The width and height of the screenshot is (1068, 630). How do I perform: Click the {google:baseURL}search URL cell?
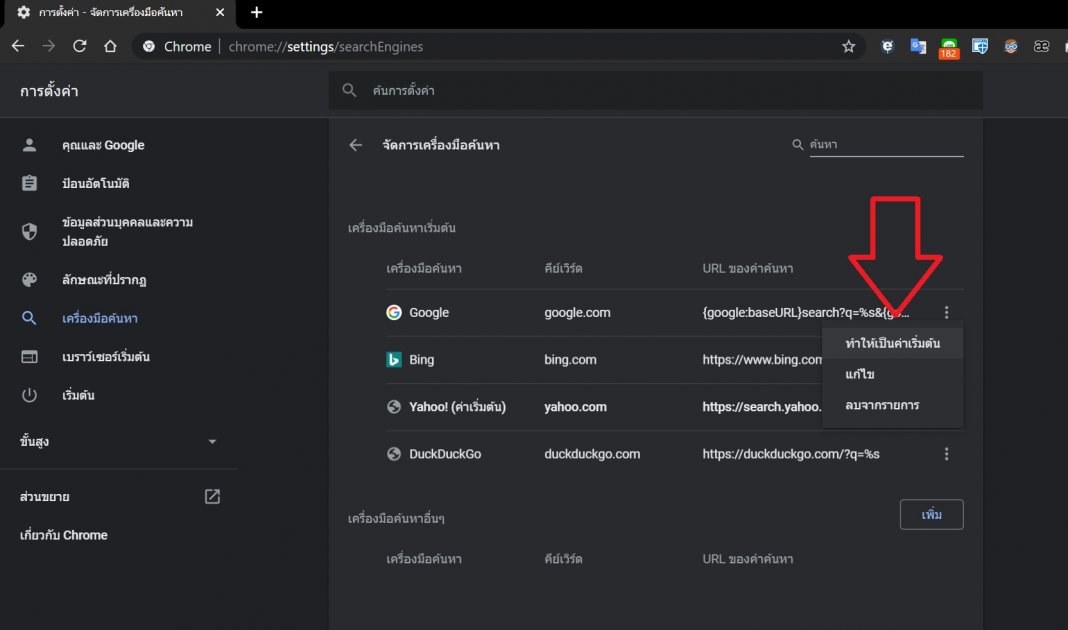pos(806,313)
